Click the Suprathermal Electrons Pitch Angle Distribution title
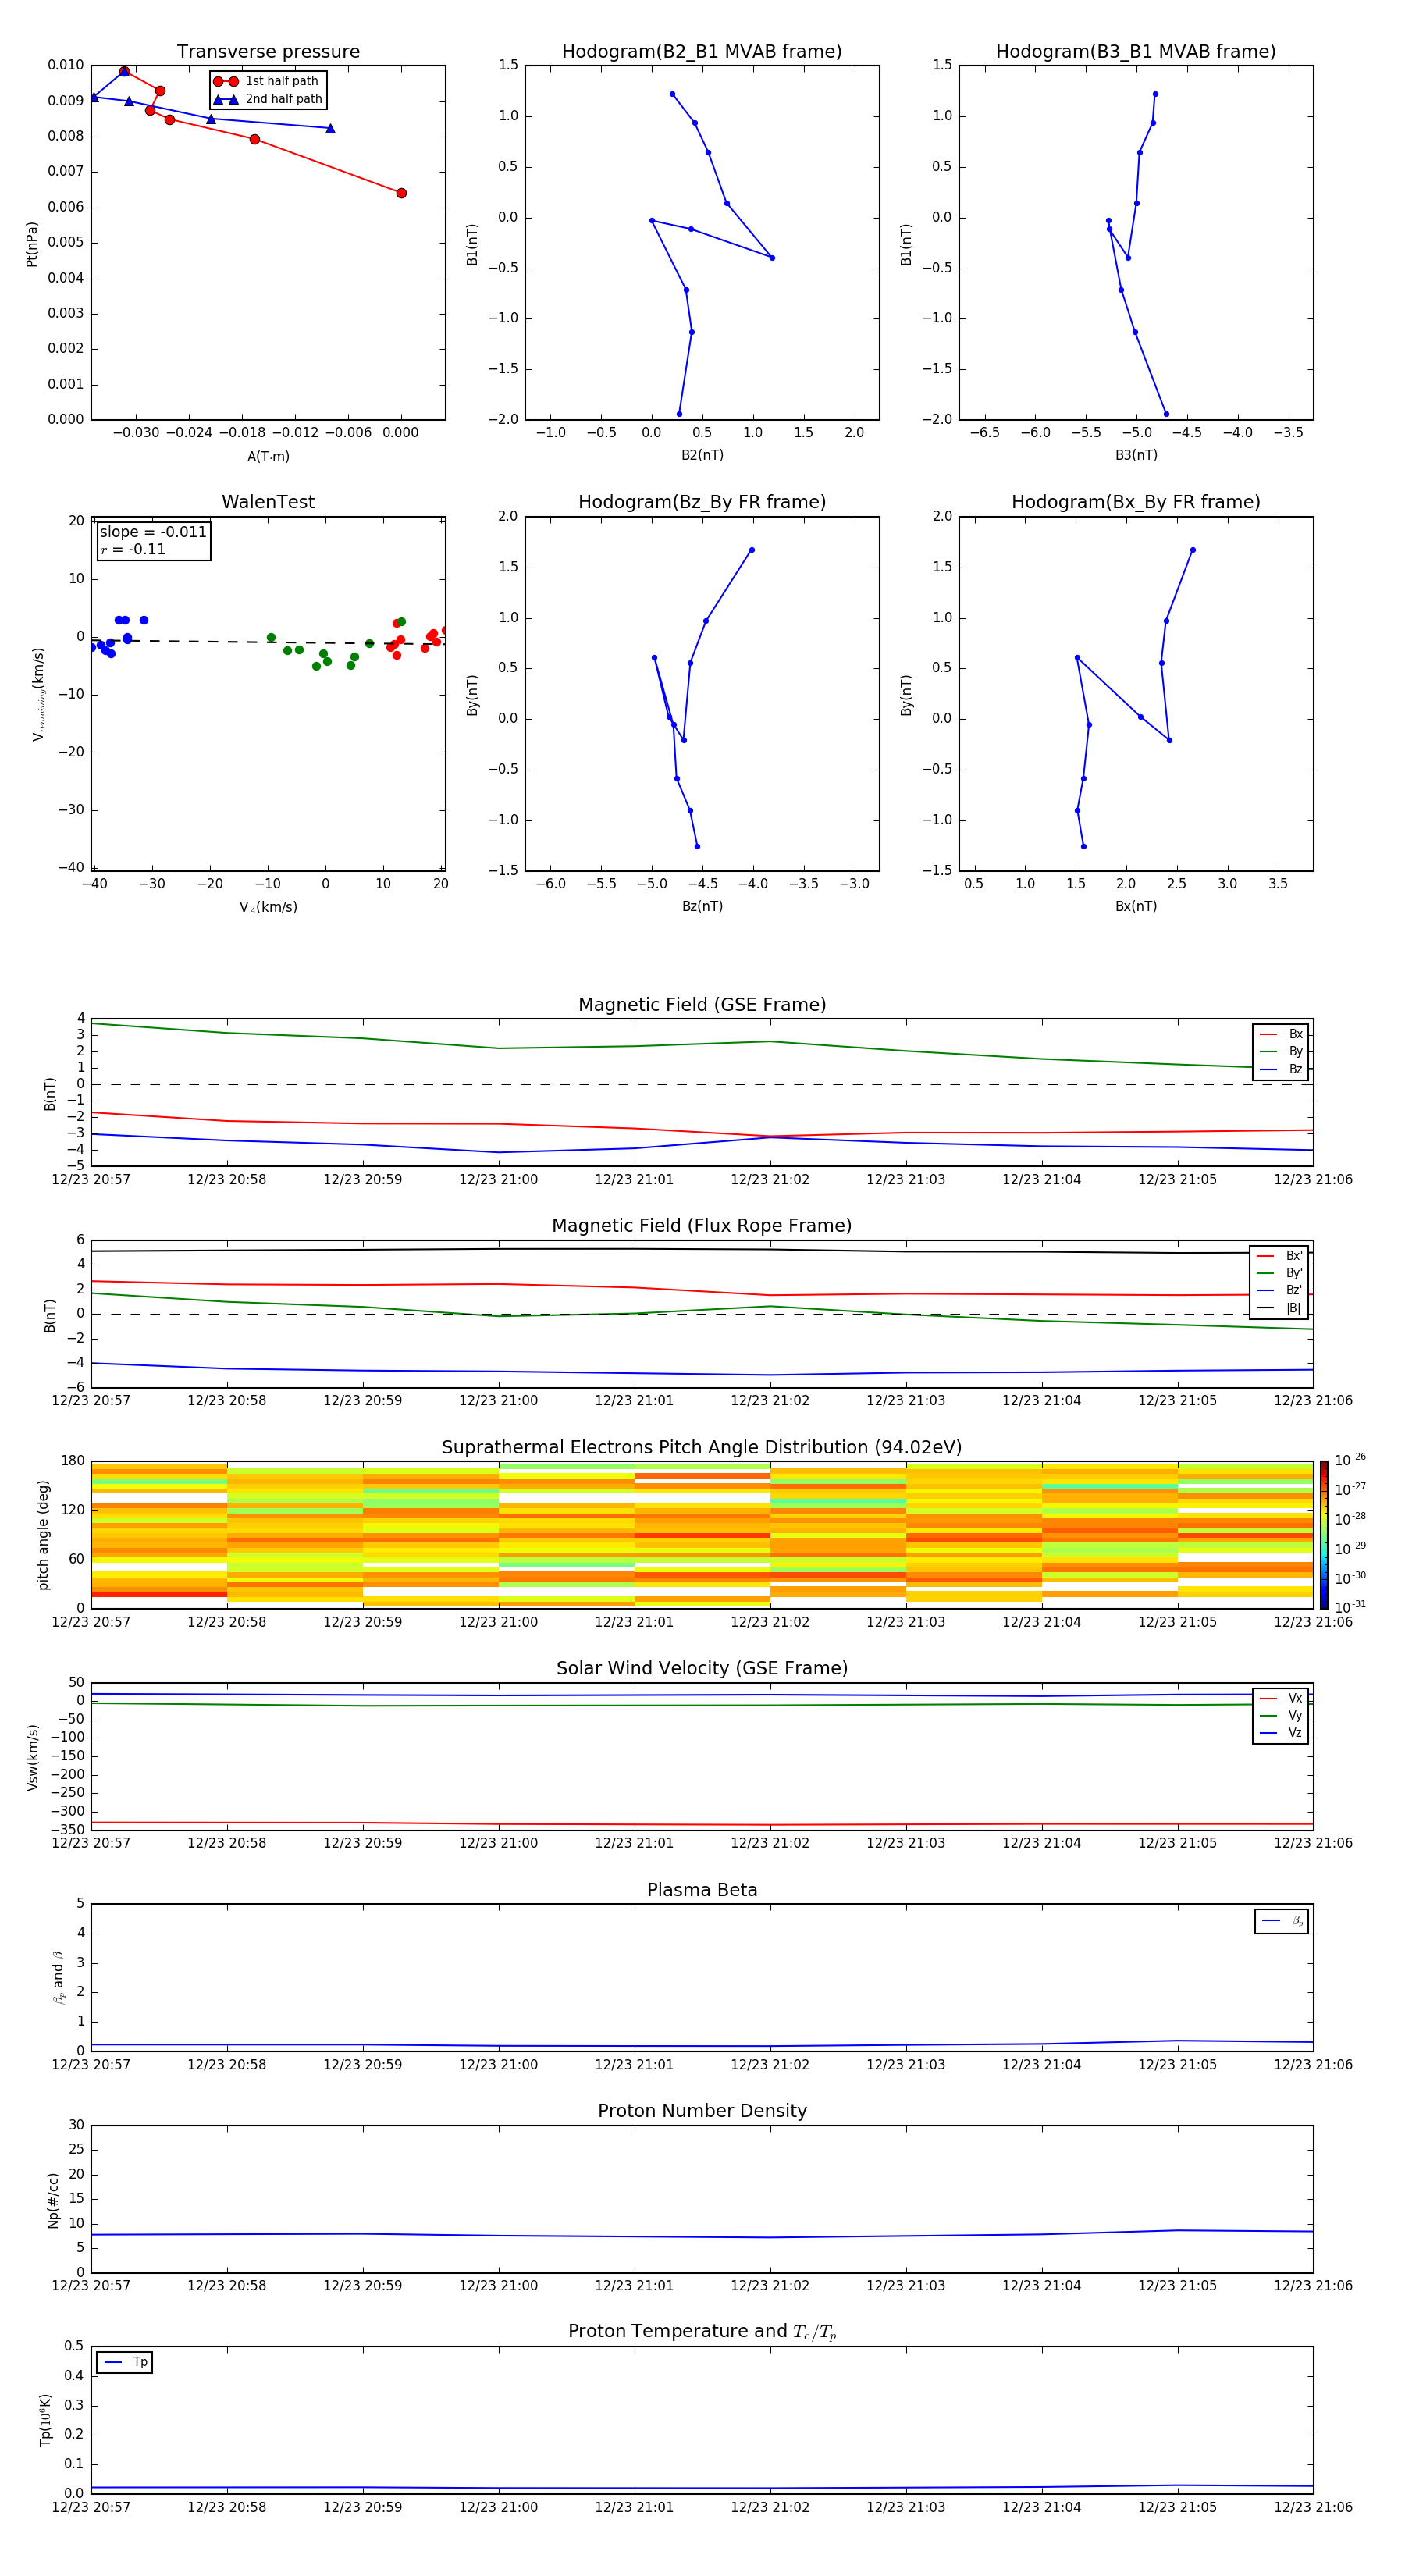The image size is (1405, 2576). click(x=702, y=1448)
